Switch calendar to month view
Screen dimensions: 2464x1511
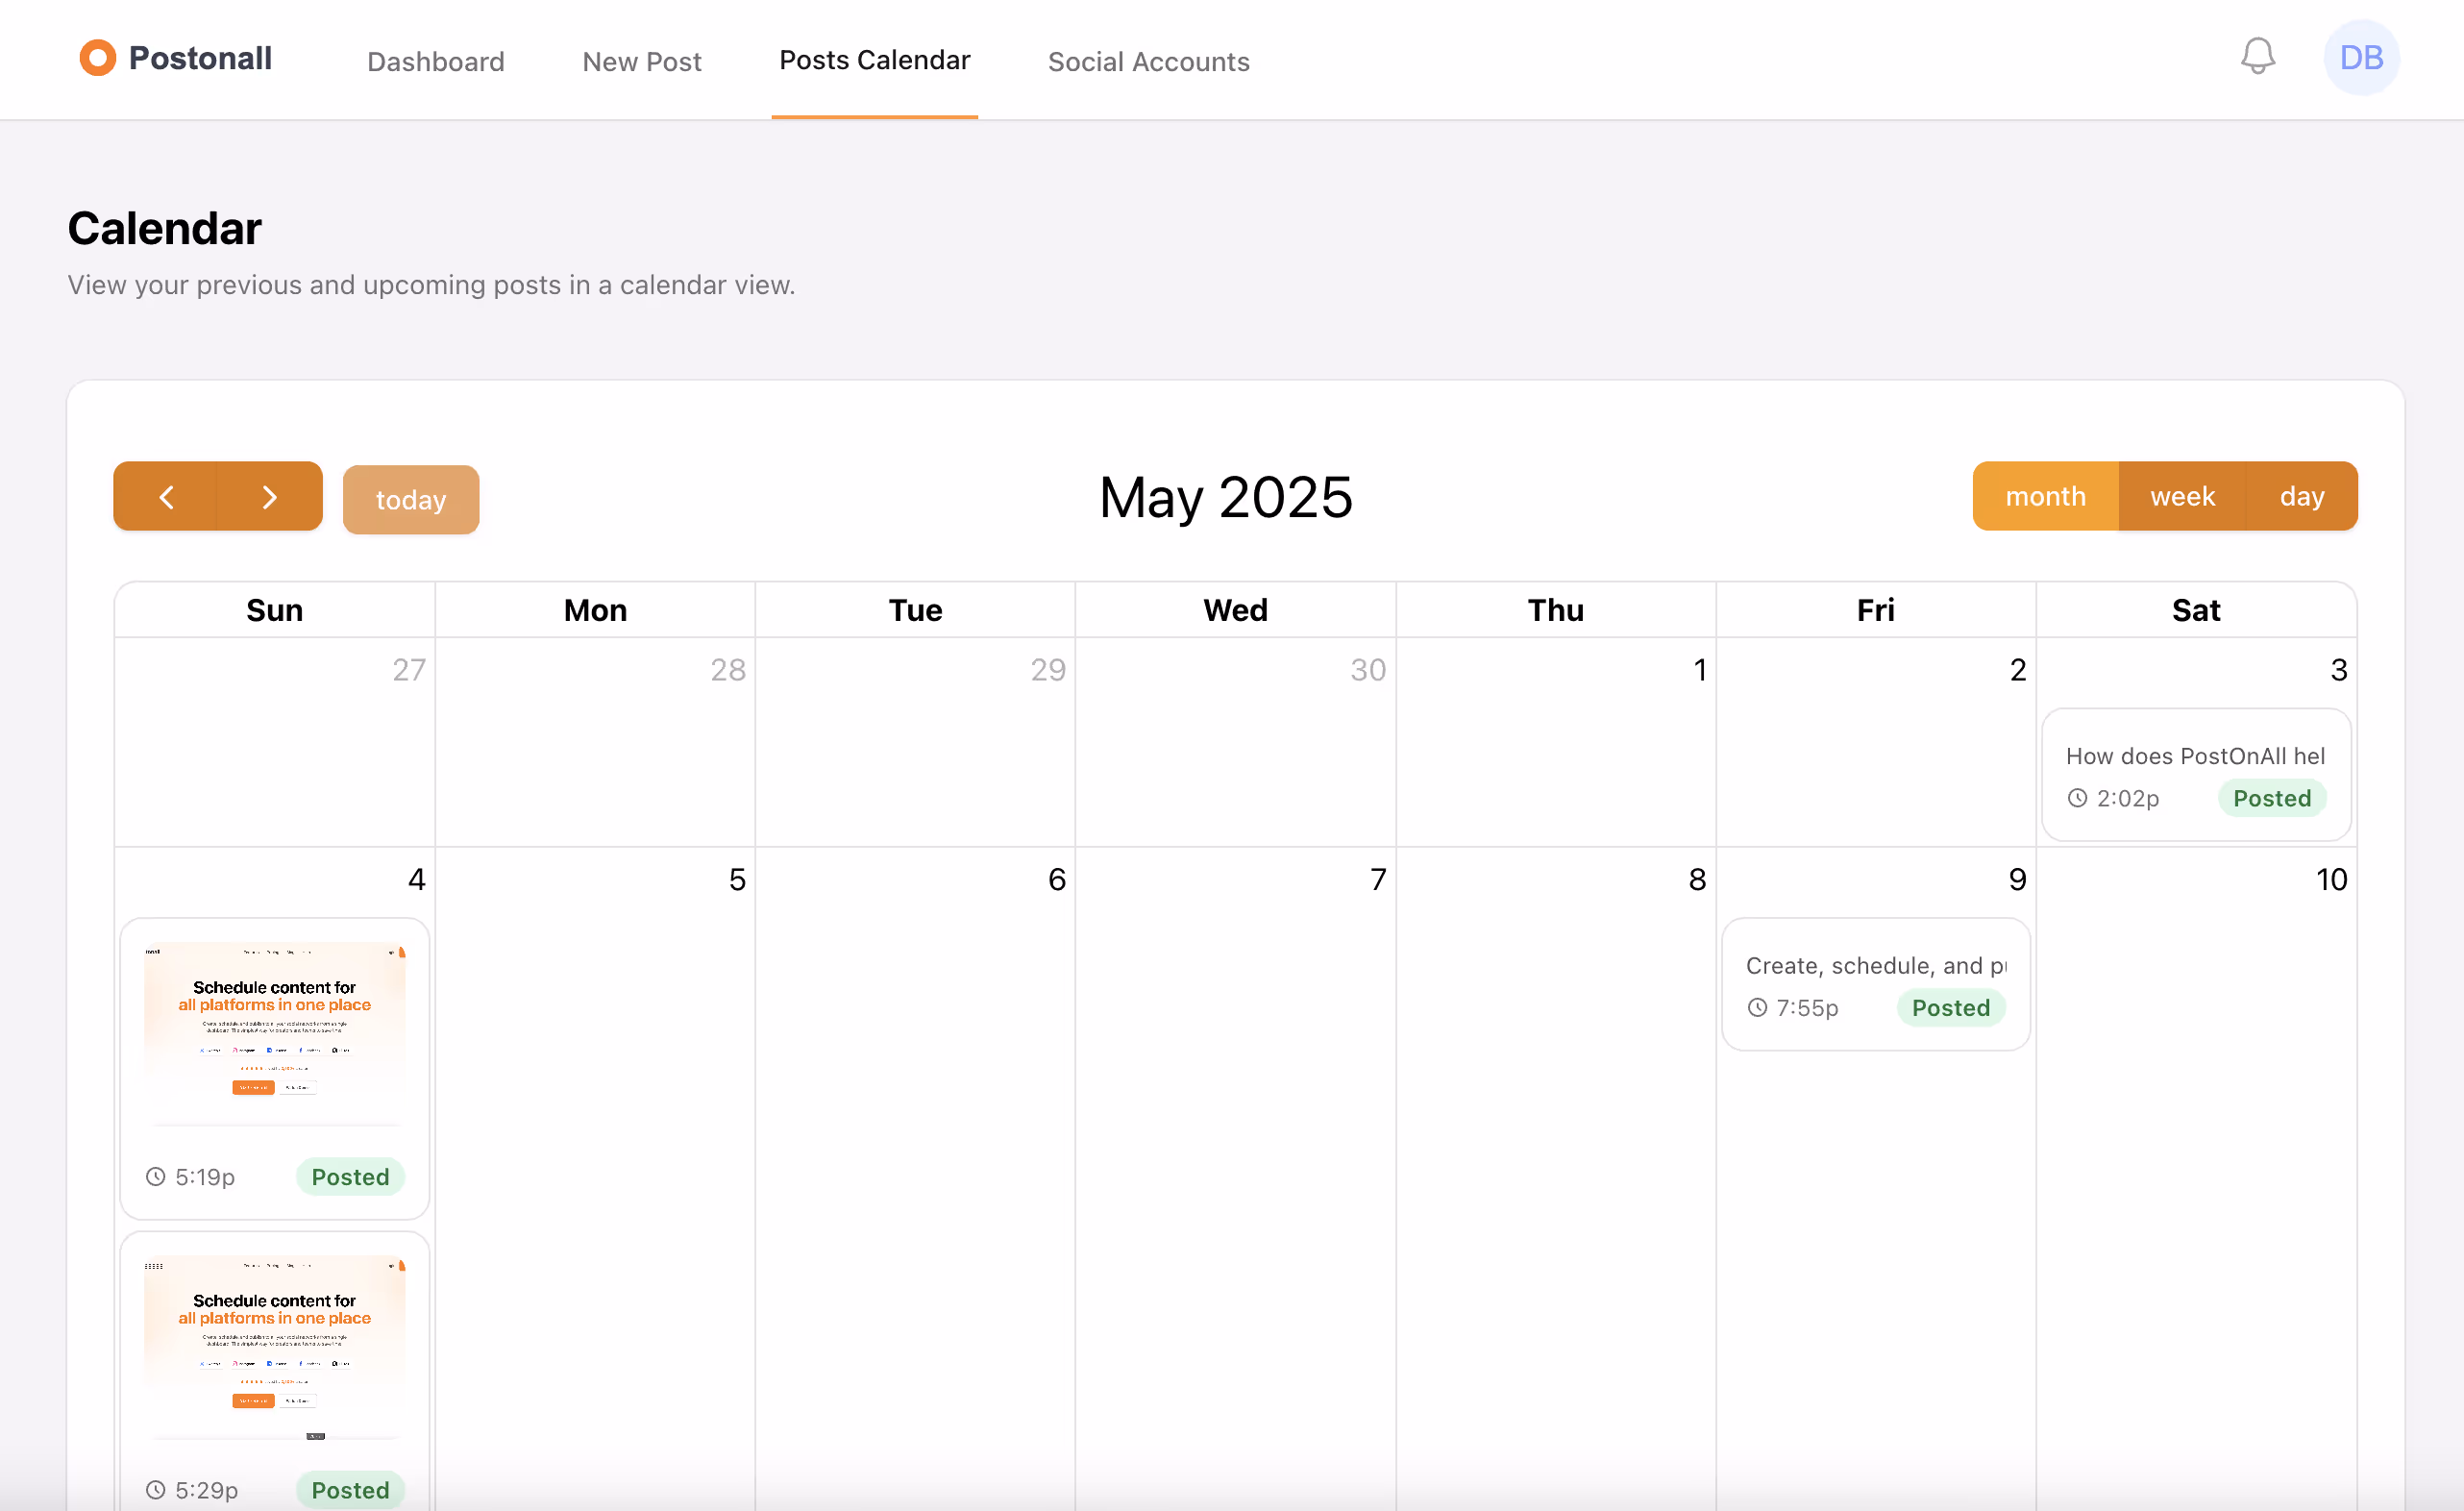pyautogui.click(x=2045, y=497)
